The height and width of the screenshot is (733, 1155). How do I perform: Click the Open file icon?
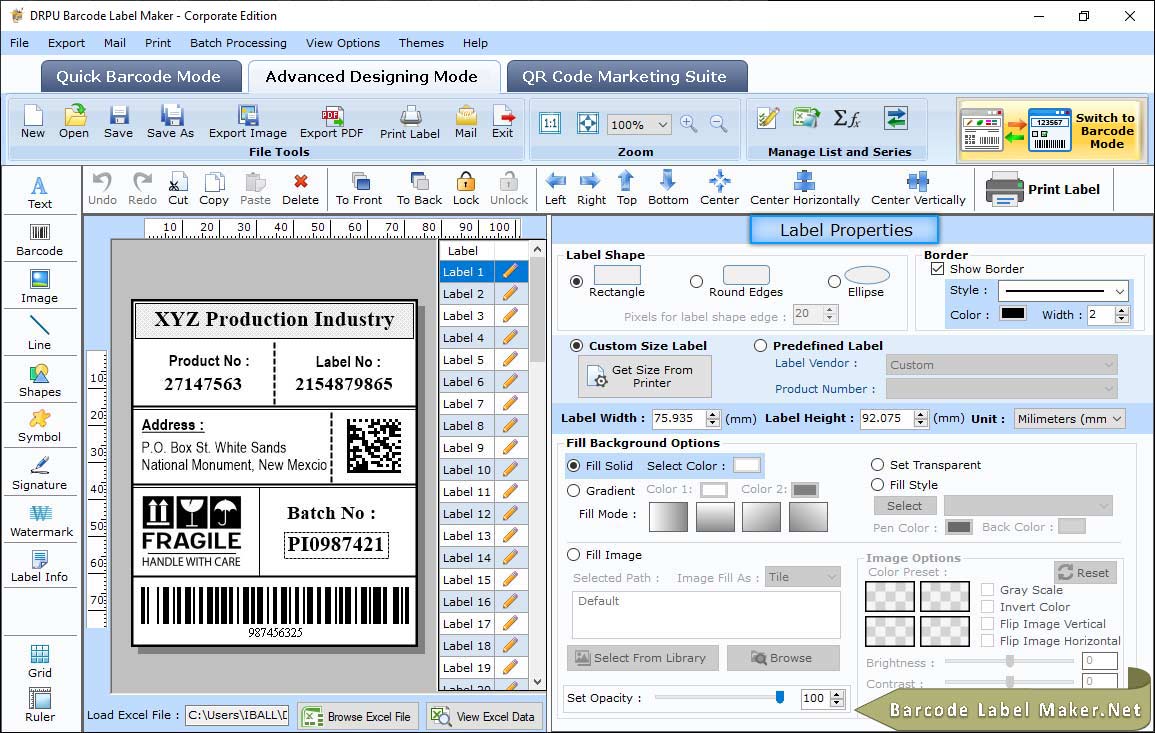point(74,122)
